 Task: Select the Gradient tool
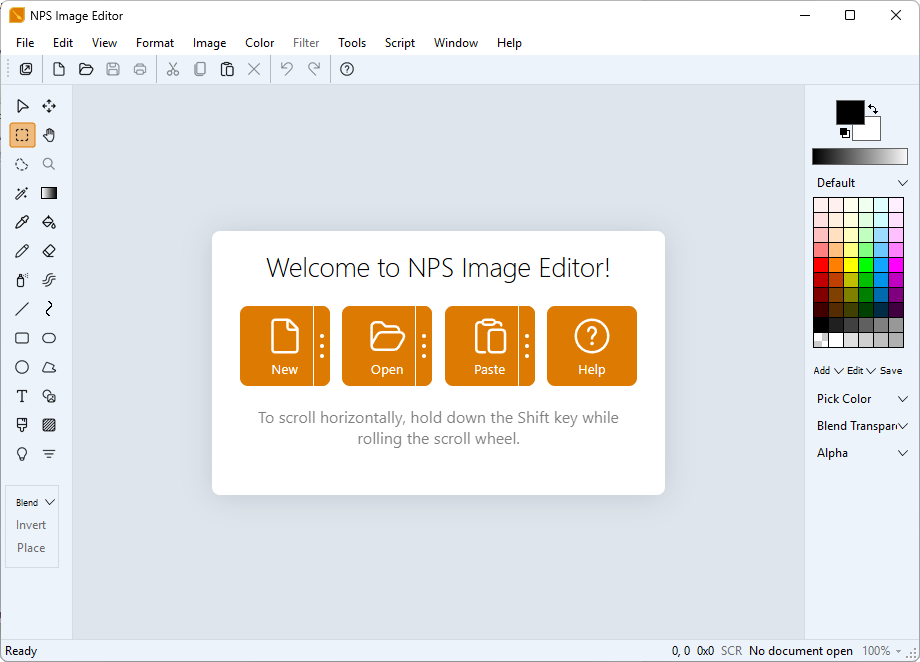(48, 193)
